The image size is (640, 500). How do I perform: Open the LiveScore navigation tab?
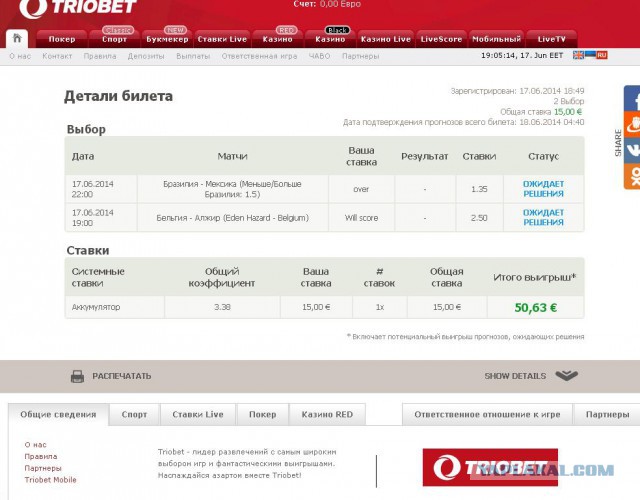point(441,39)
